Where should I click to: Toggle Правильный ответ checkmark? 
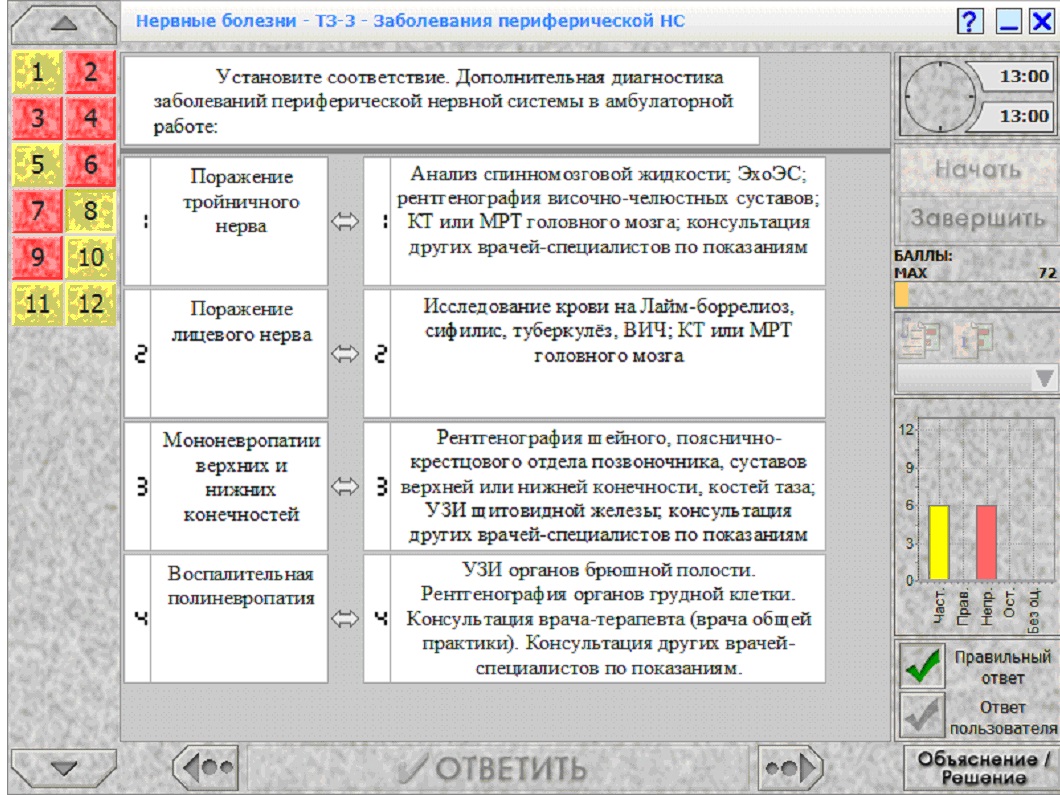[922, 665]
